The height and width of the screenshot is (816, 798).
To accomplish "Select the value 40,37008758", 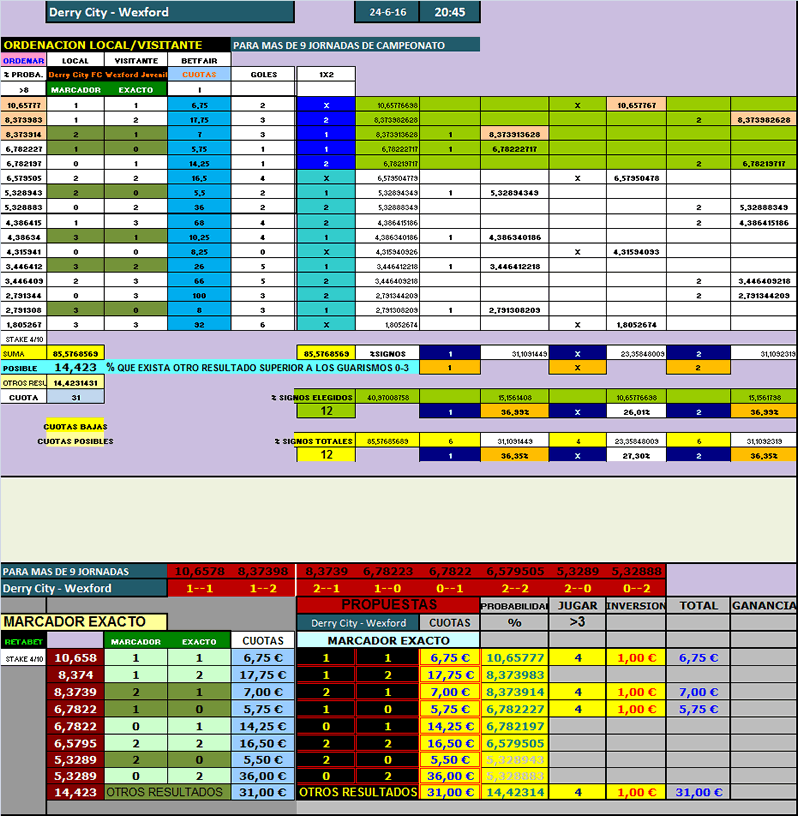I will click(387, 397).
